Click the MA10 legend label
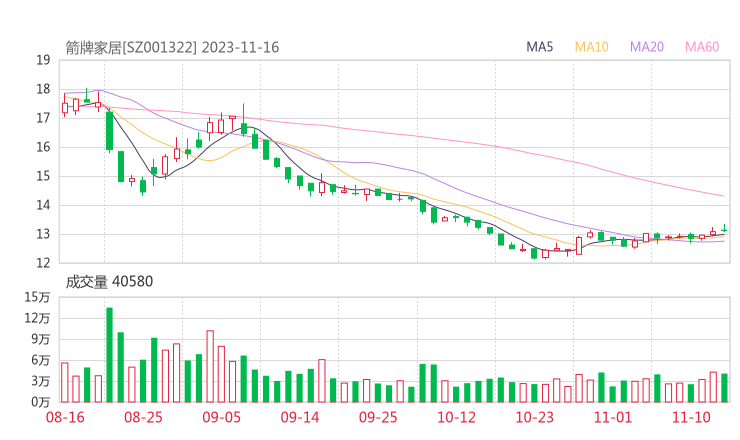The image size is (740, 440). pyautogui.click(x=591, y=47)
